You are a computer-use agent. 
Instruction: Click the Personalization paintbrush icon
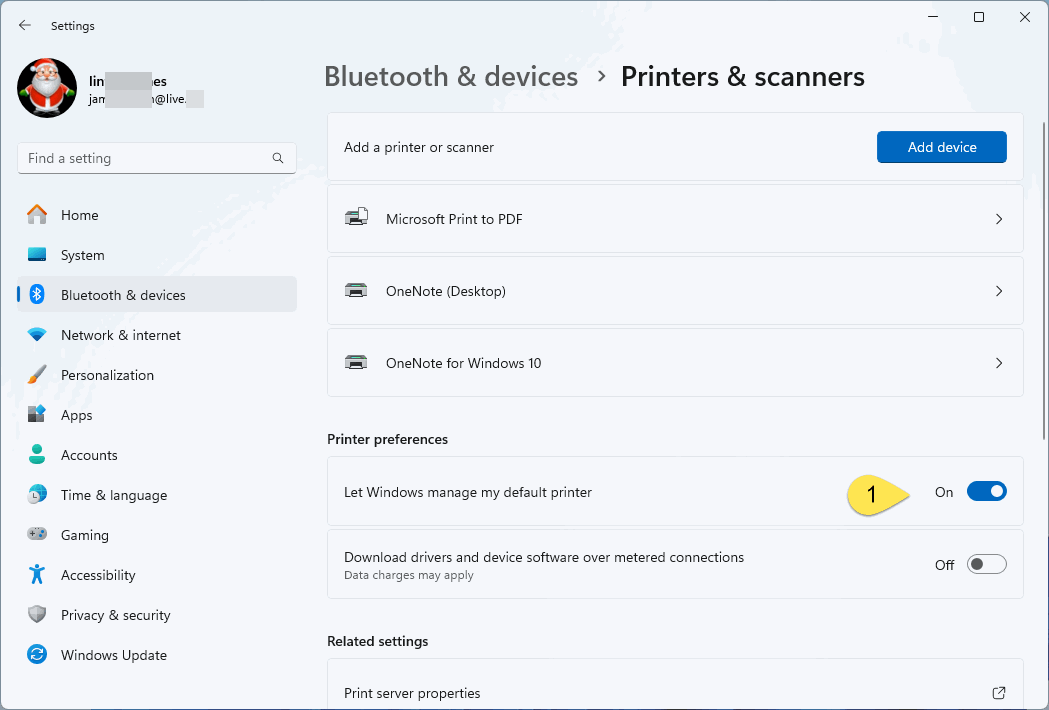[x=37, y=375]
